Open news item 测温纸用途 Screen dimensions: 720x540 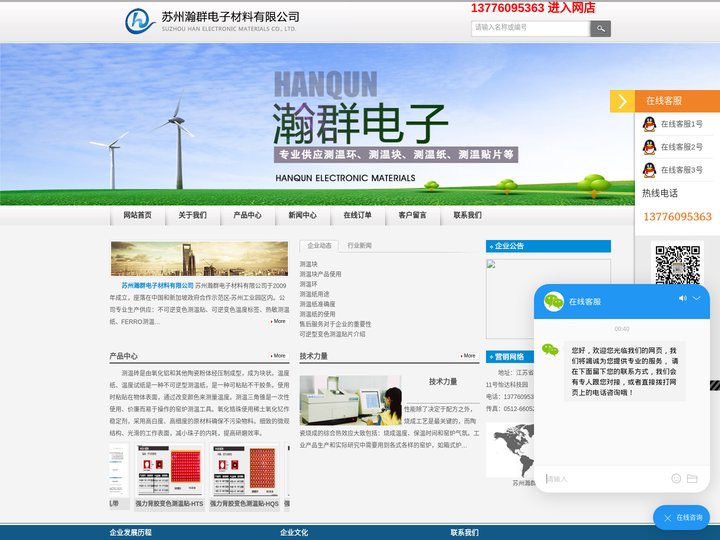(315, 294)
